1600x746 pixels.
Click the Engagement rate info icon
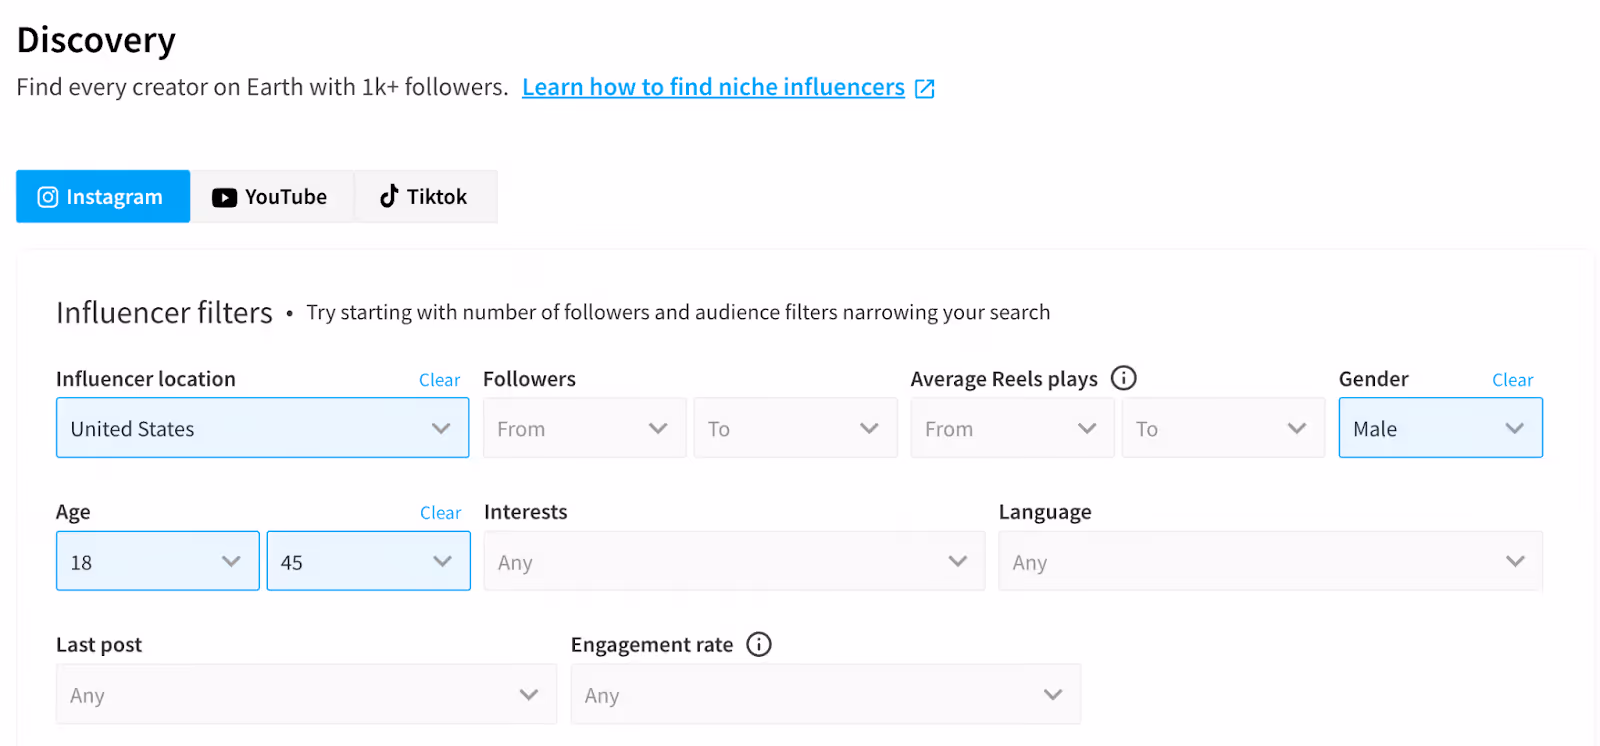click(759, 644)
